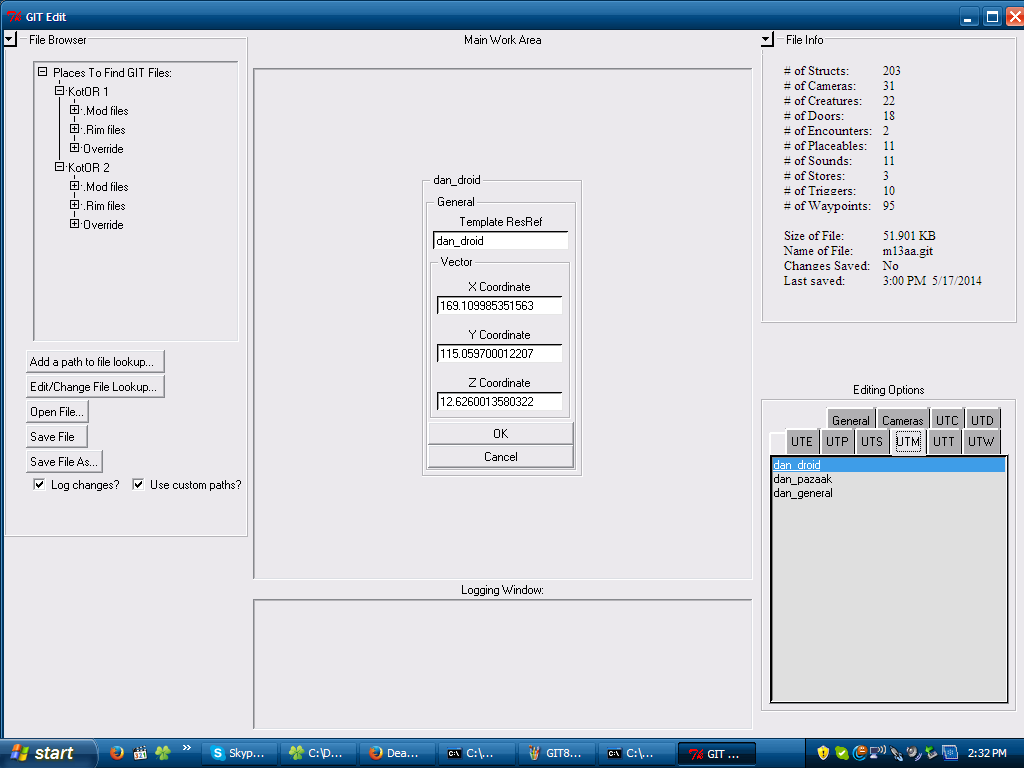The width and height of the screenshot is (1024, 768).
Task: Click the X Coordinate field
Action: pos(500,306)
